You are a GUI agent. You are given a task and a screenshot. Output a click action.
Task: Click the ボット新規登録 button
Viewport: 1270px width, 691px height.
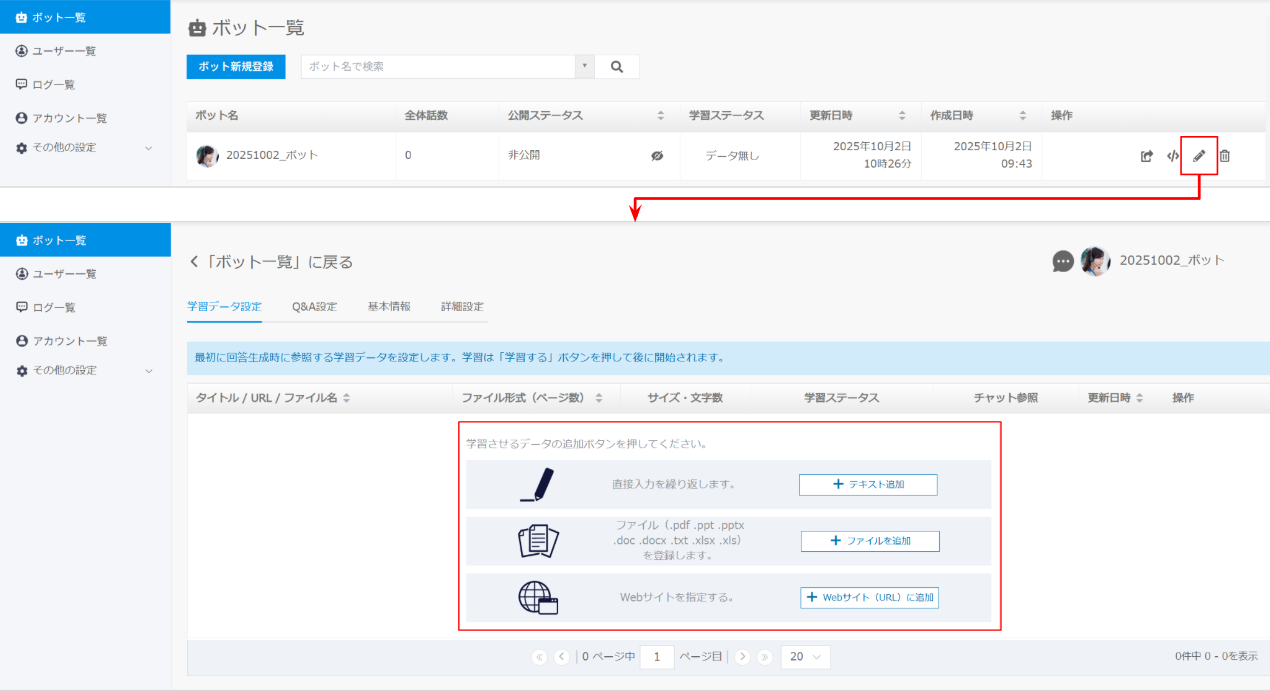pos(236,67)
